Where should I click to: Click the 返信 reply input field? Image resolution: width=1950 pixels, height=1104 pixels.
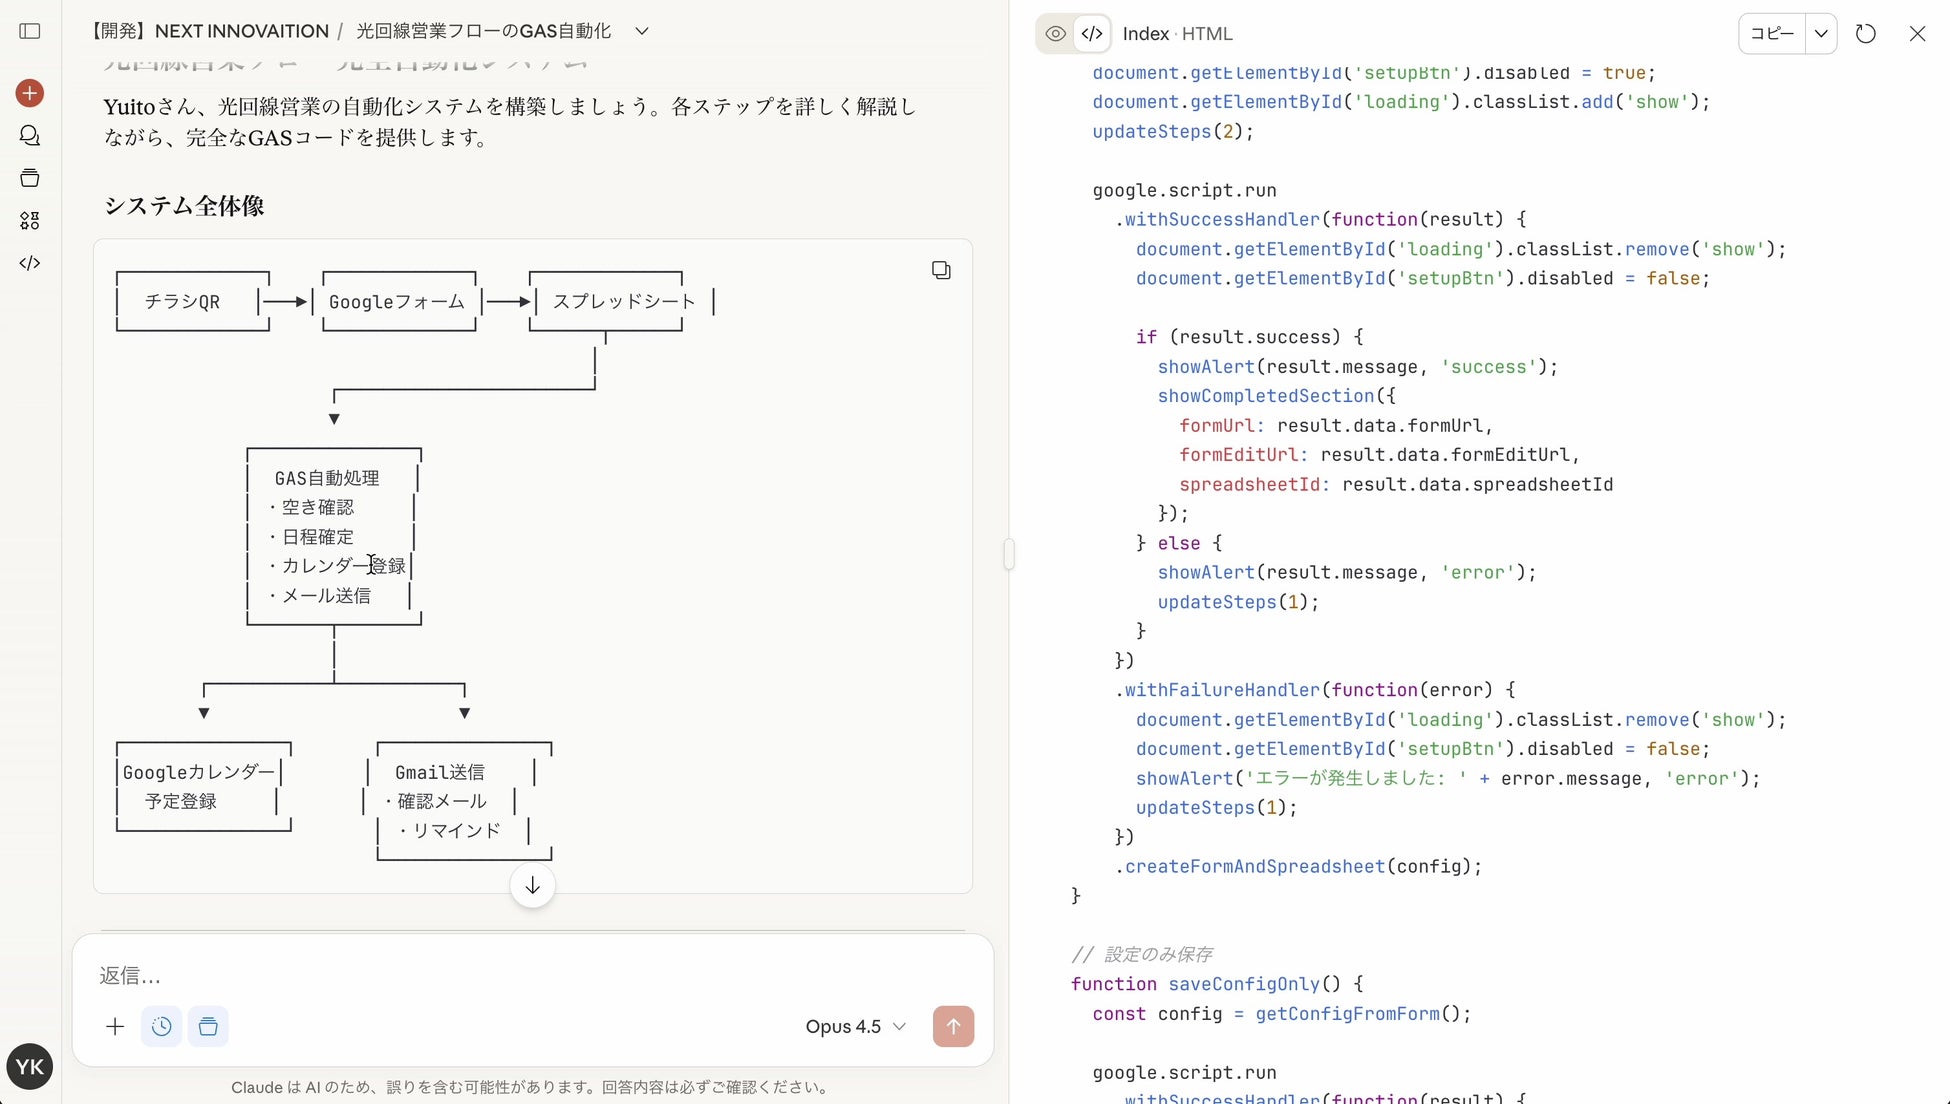[x=500, y=975]
